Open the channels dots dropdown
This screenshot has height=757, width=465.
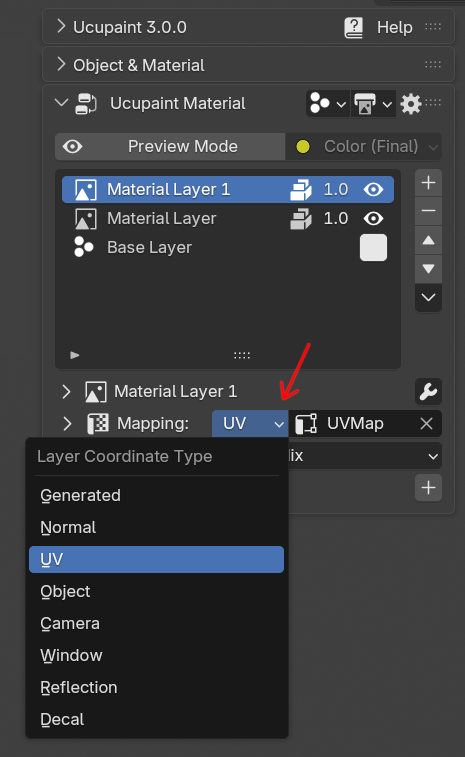pyautogui.click(x=327, y=103)
